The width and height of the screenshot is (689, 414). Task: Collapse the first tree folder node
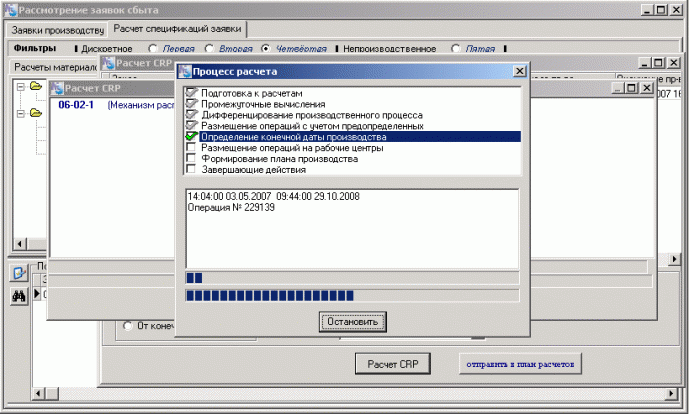(x=20, y=87)
